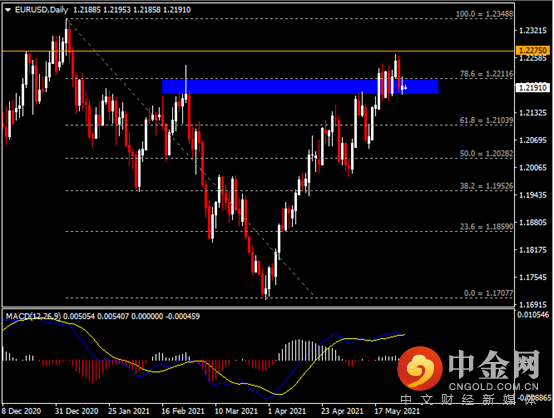The image size is (554, 418).
Task: Select the Fibonacci 0.0 = 1.17077 label
Action: pyautogui.click(x=488, y=293)
